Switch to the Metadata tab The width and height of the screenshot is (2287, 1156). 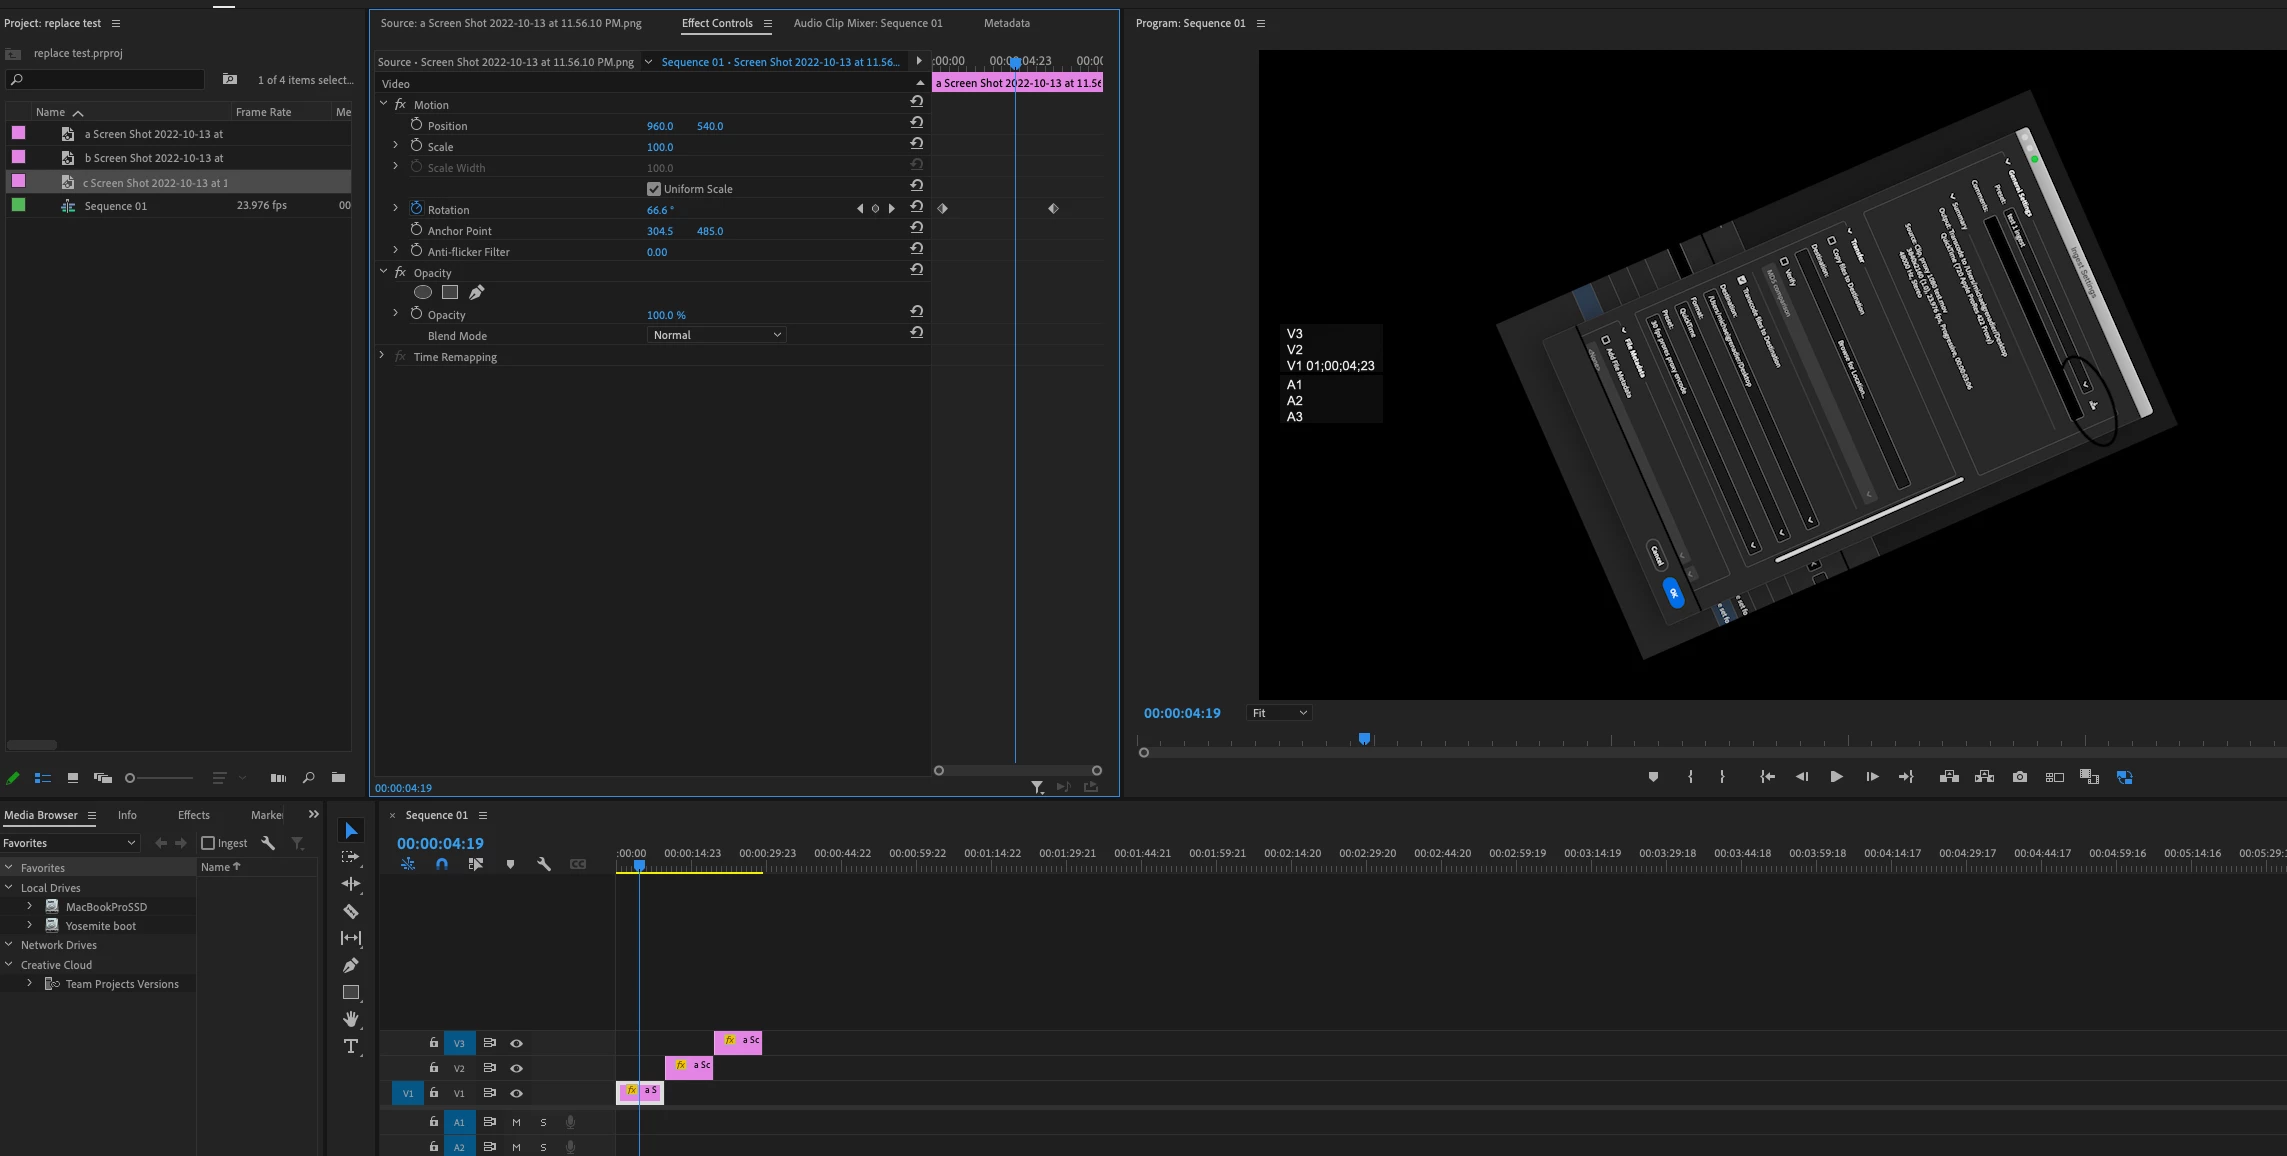point(1006,23)
